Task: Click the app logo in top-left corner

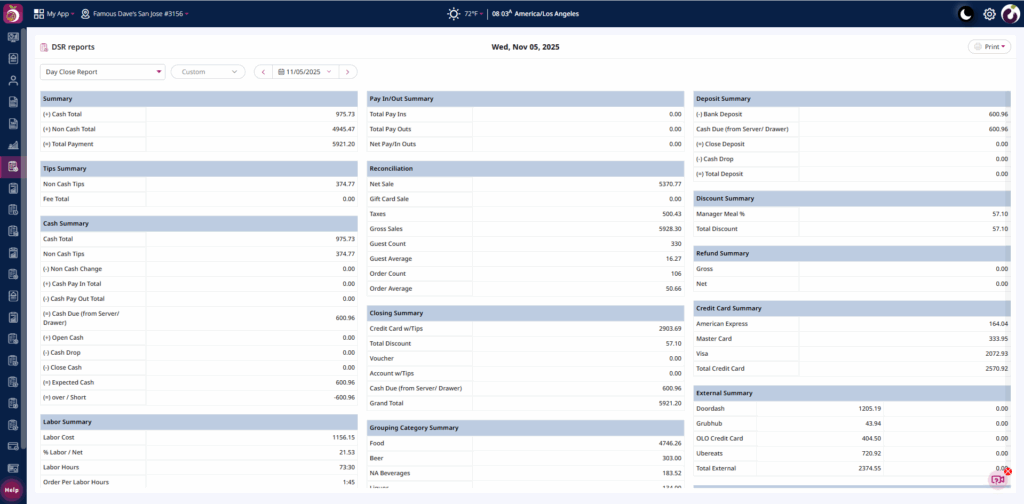Action: [13, 14]
